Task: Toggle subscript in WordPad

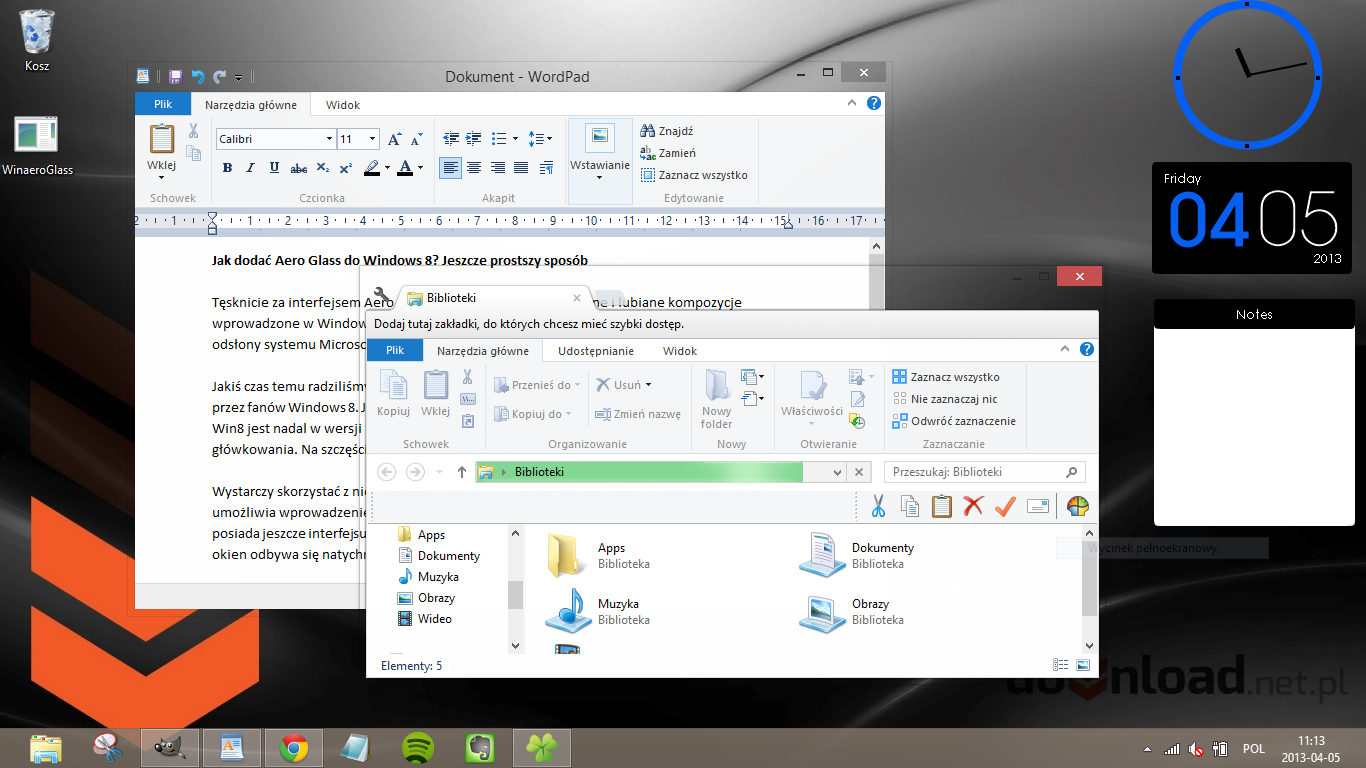Action: [322, 167]
